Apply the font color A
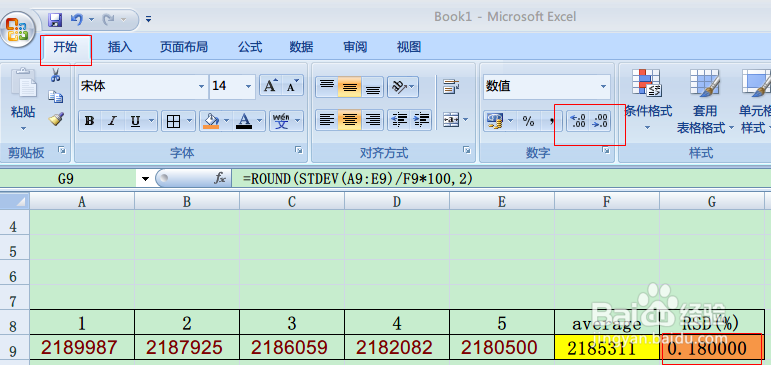Image resolution: width=771 pixels, height=365 pixels. coord(244,121)
